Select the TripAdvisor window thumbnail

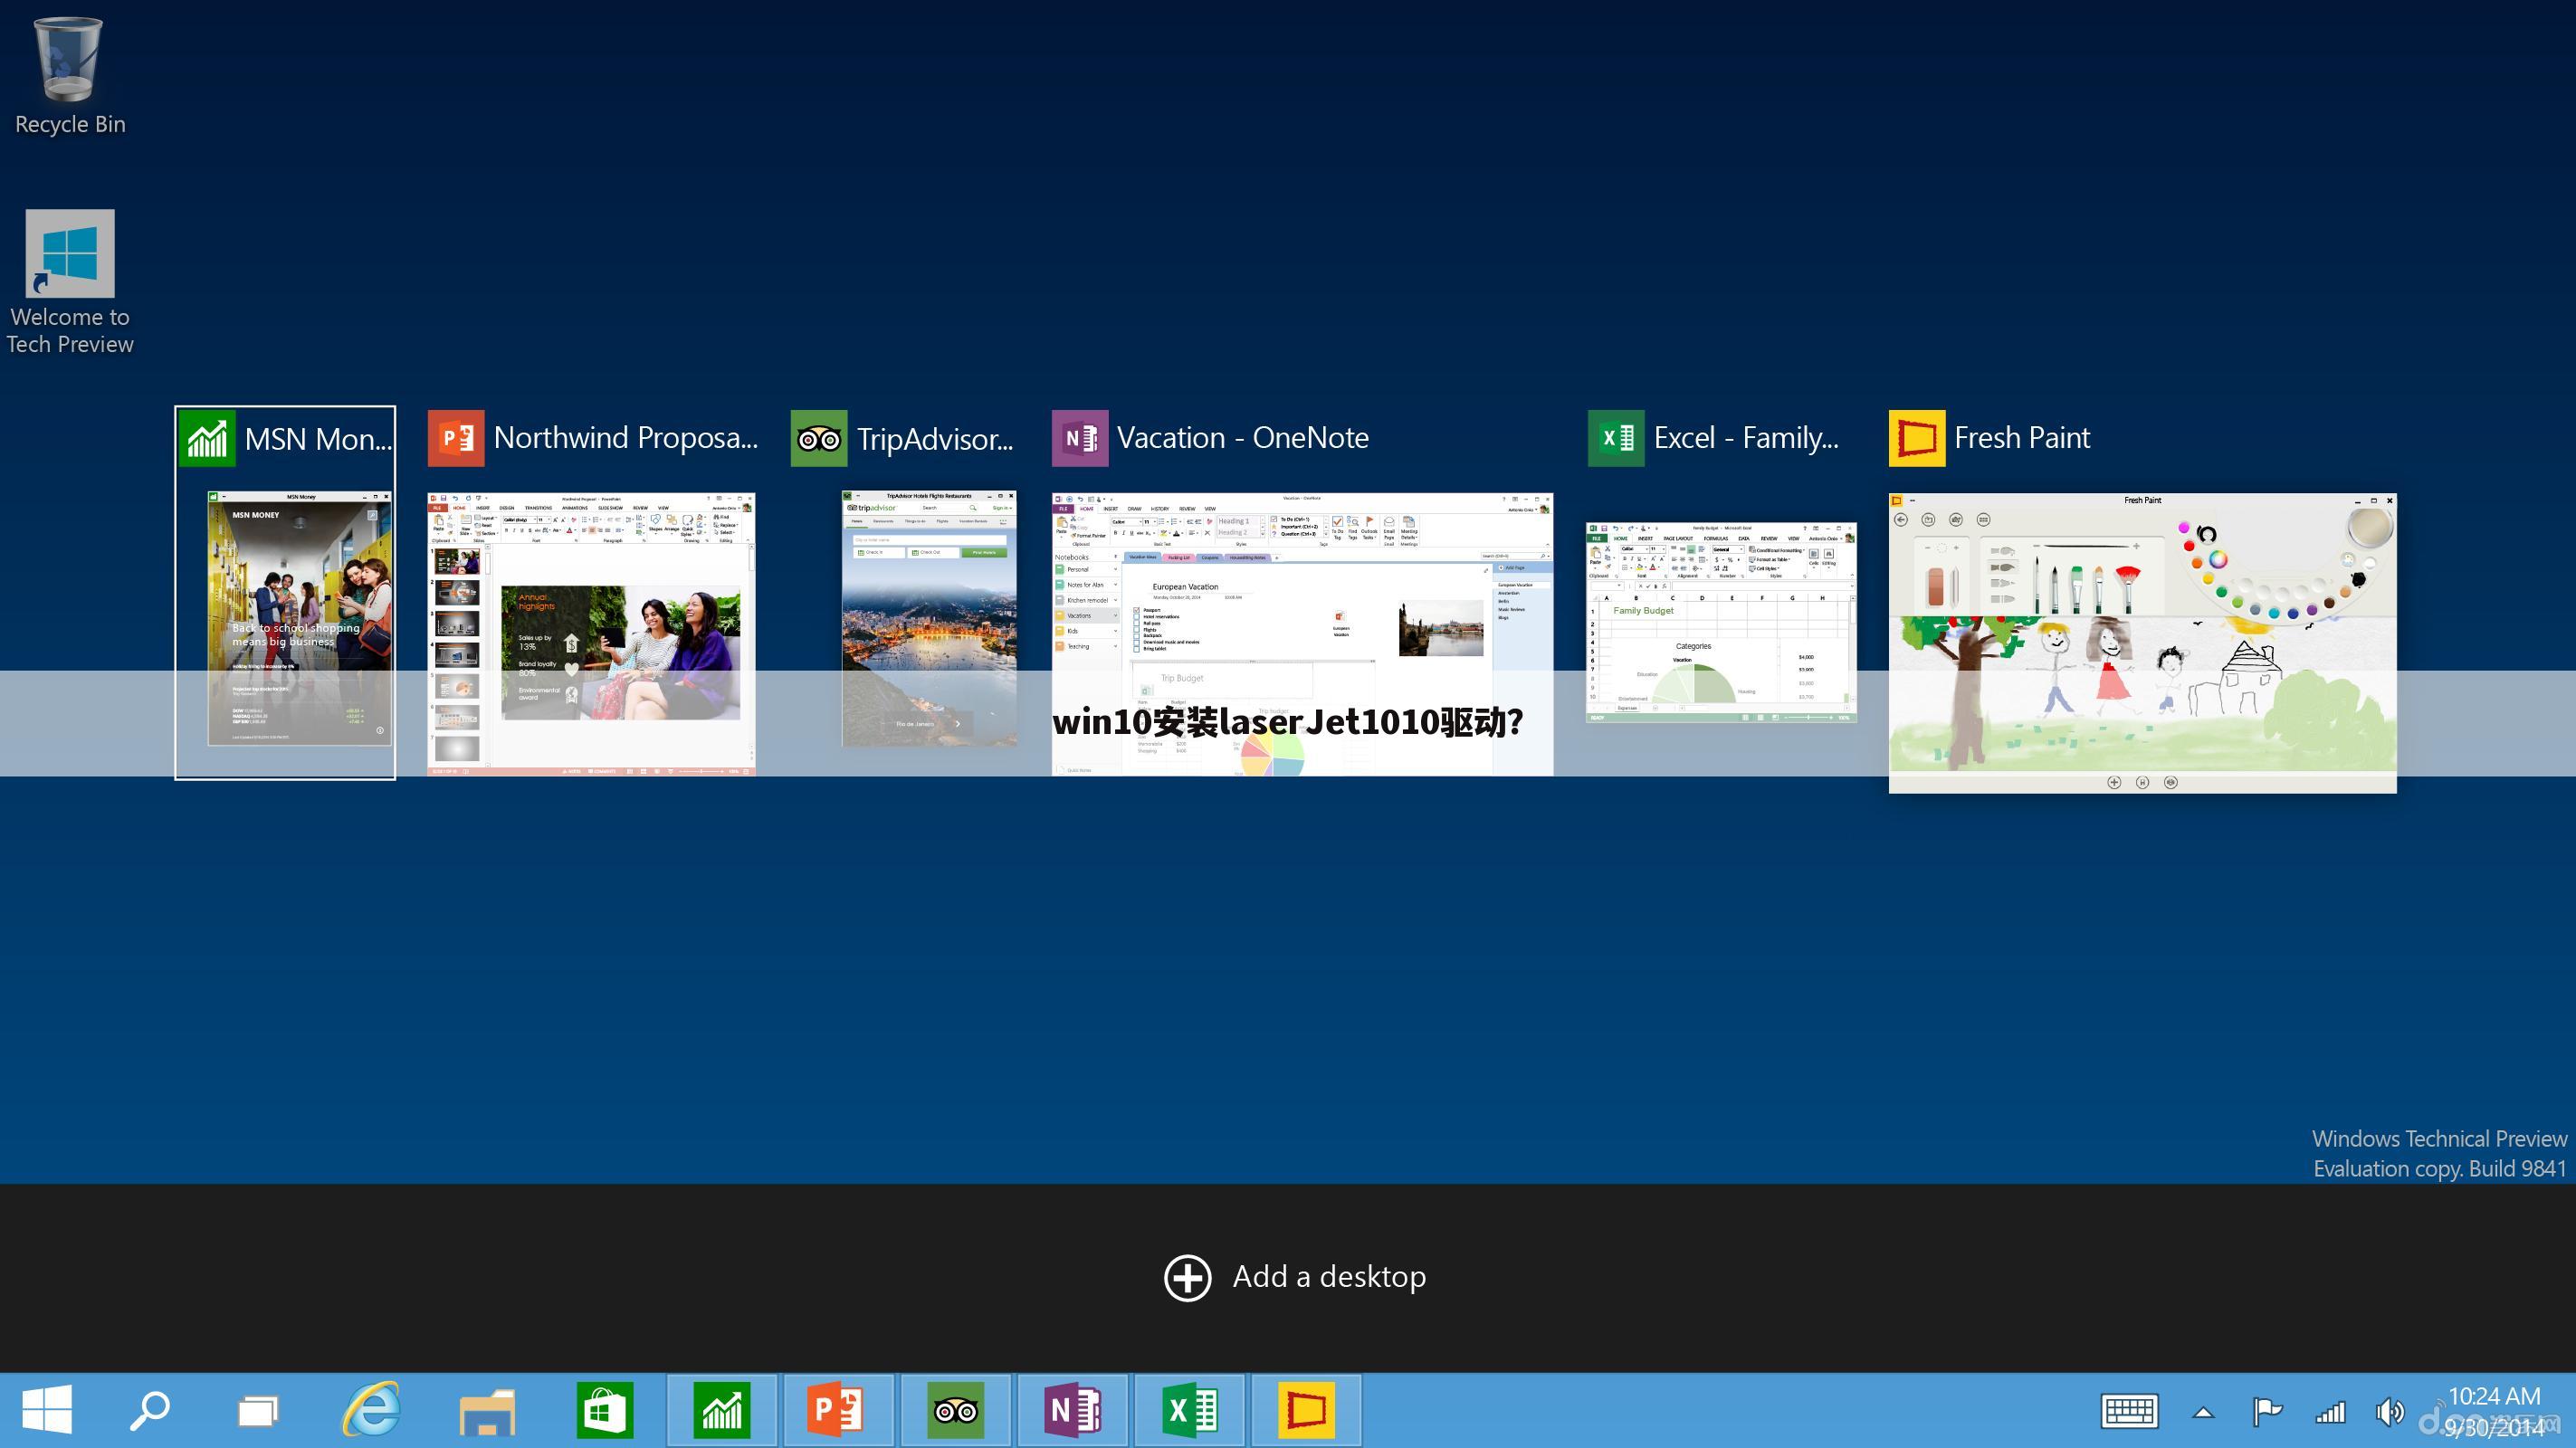[929, 618]
